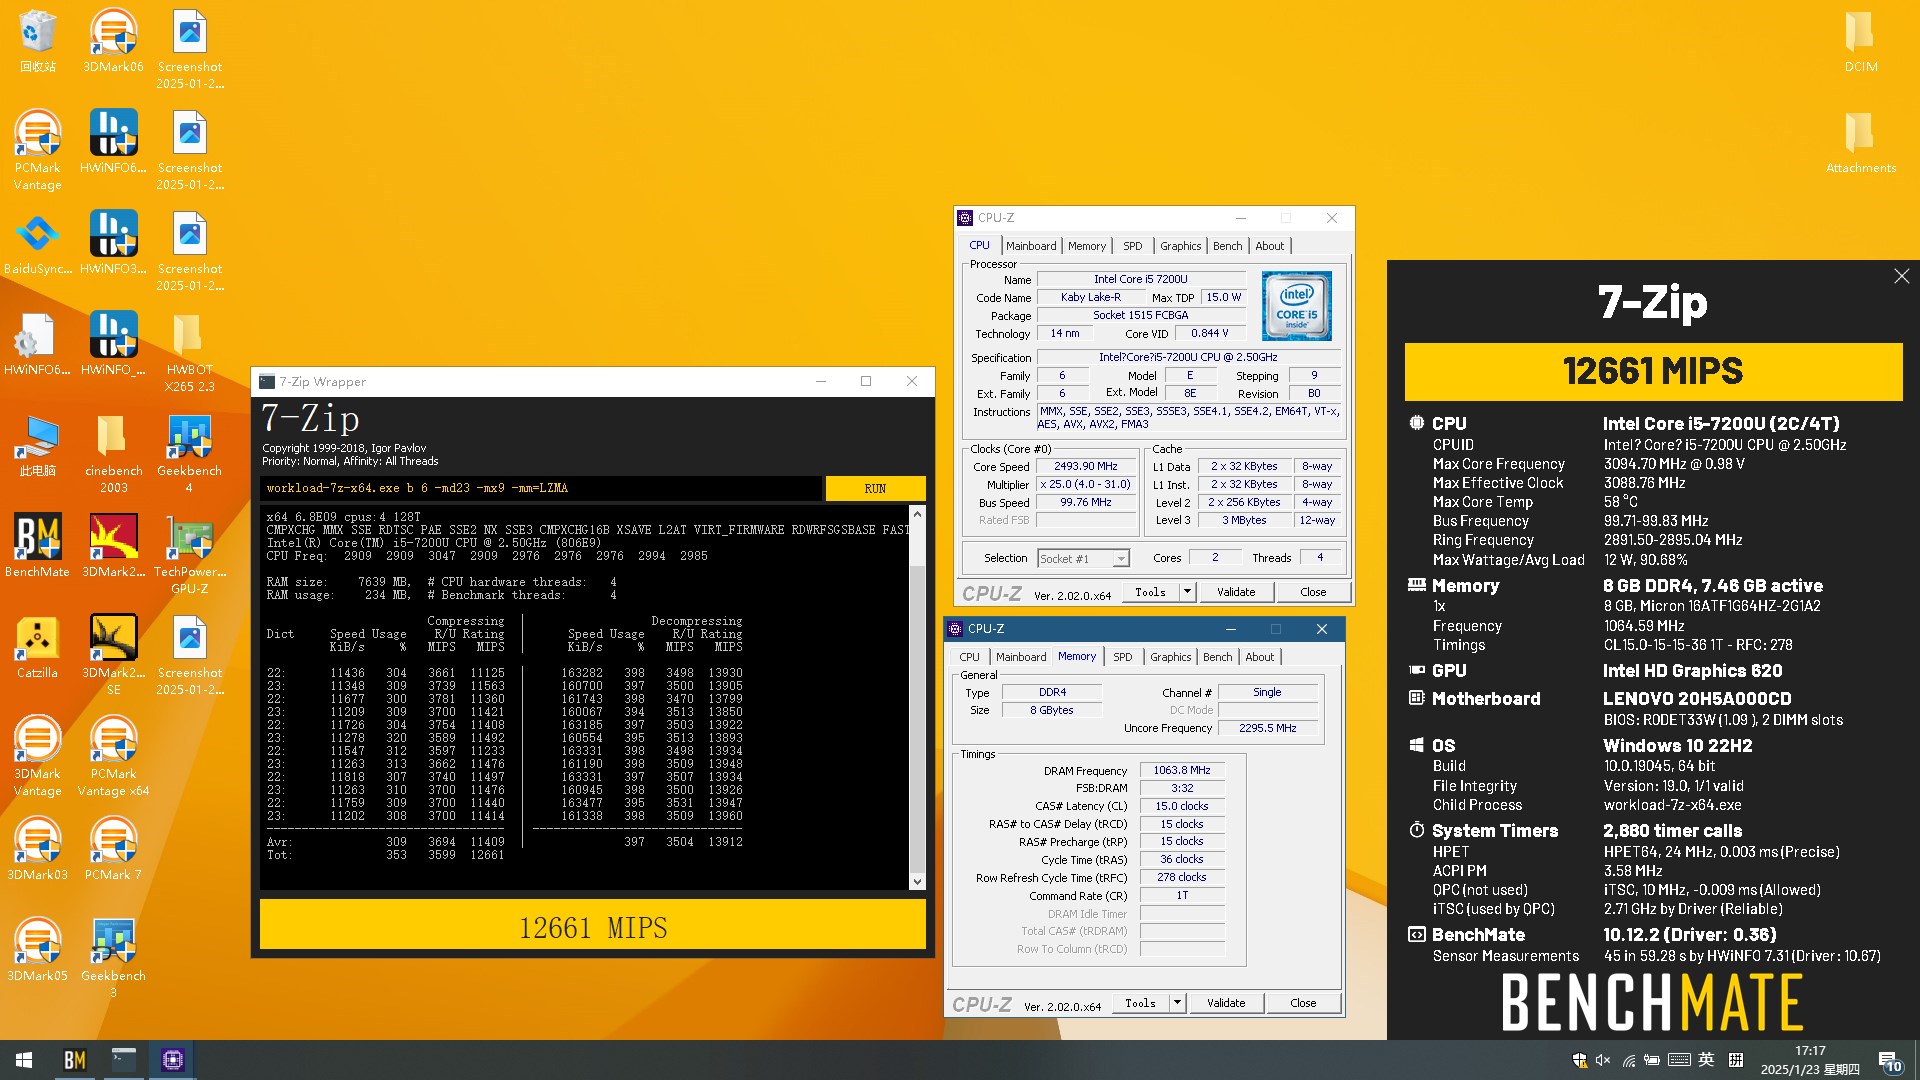Viewport: 1920px width, 1080px height.
Task: Open the Bench tab in upper CPU-Z
Action: coord(1227,246)
